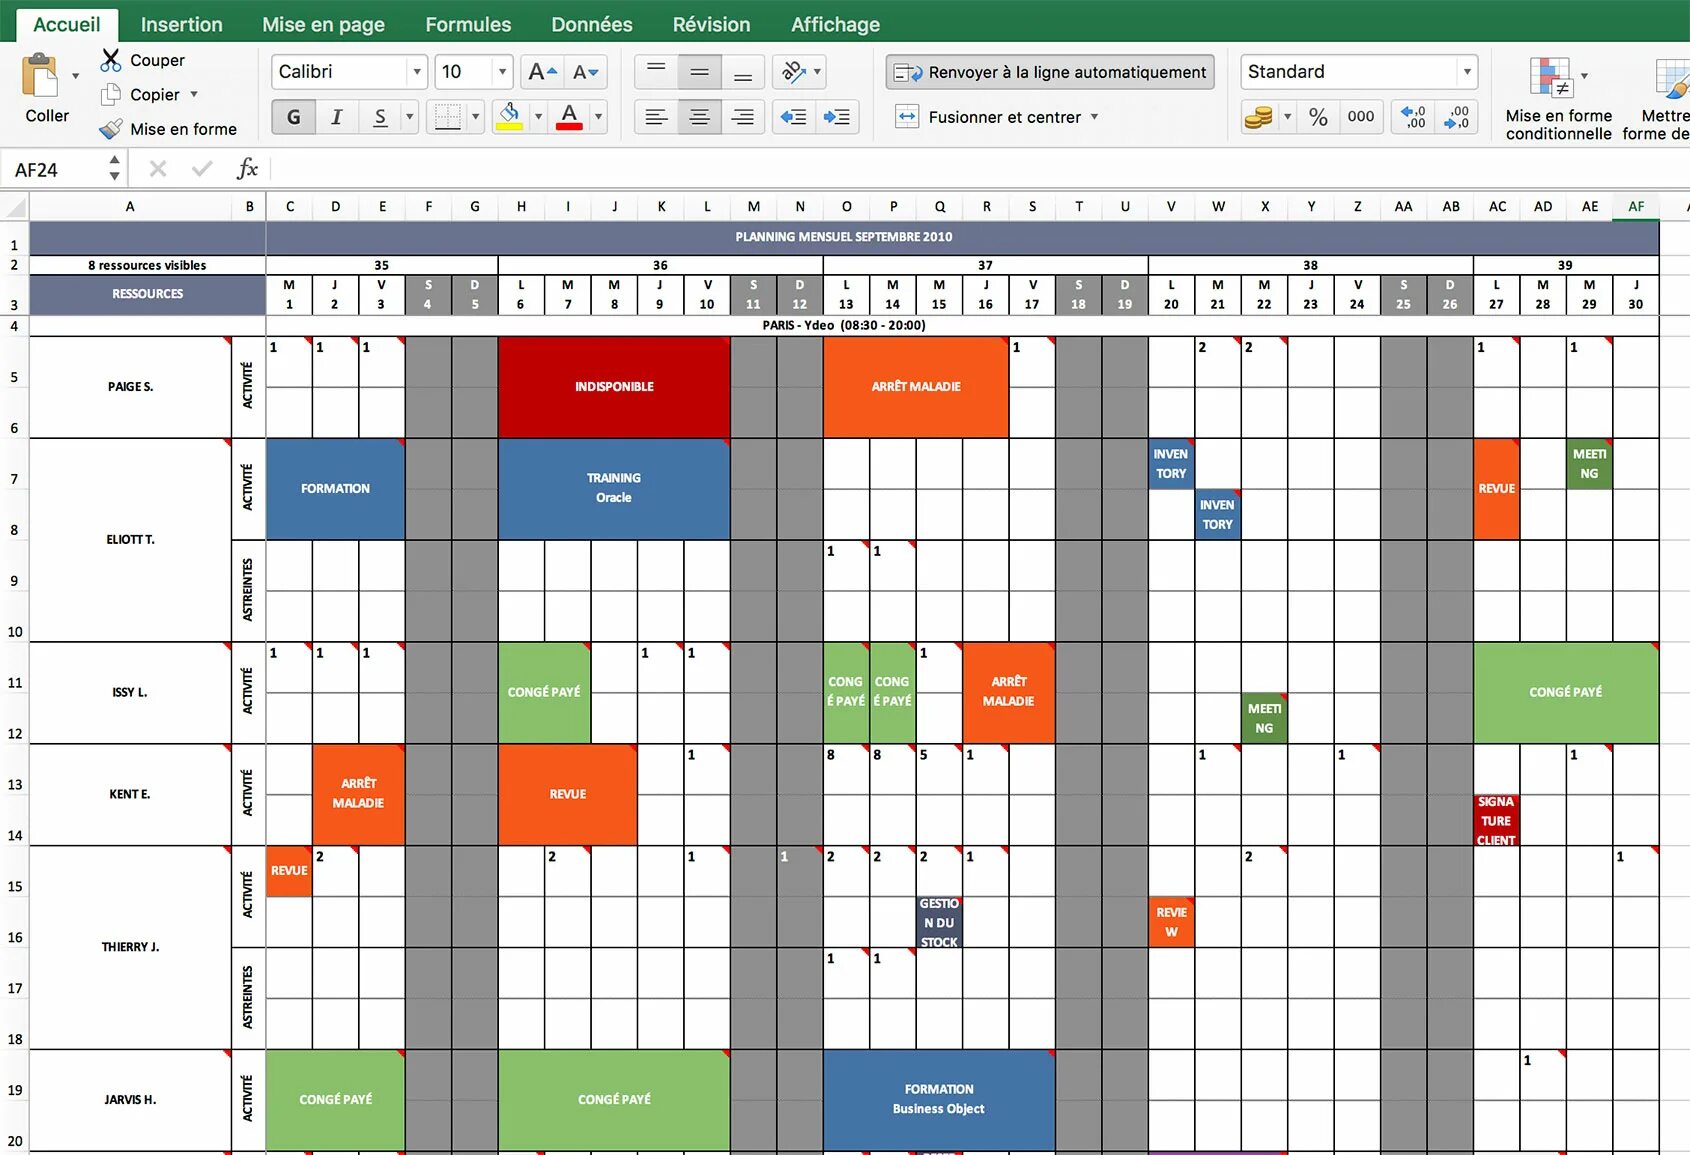Add a decimal place
Viewport: 1690px width, 1155px height.
[1413, 117]
